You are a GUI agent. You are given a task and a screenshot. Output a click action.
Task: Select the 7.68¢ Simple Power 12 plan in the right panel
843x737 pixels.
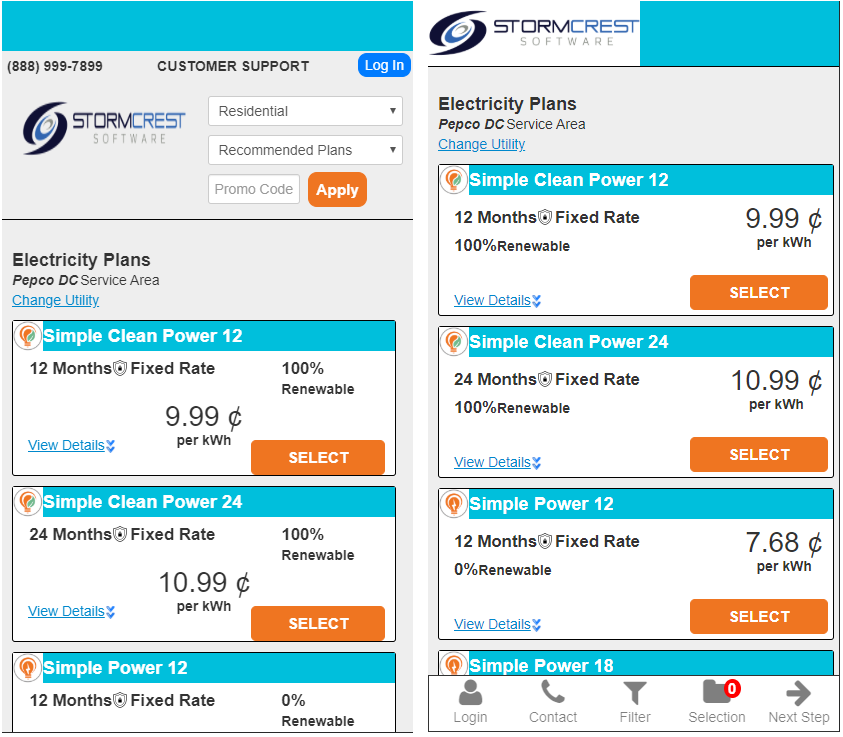click(x=759, y=617)
